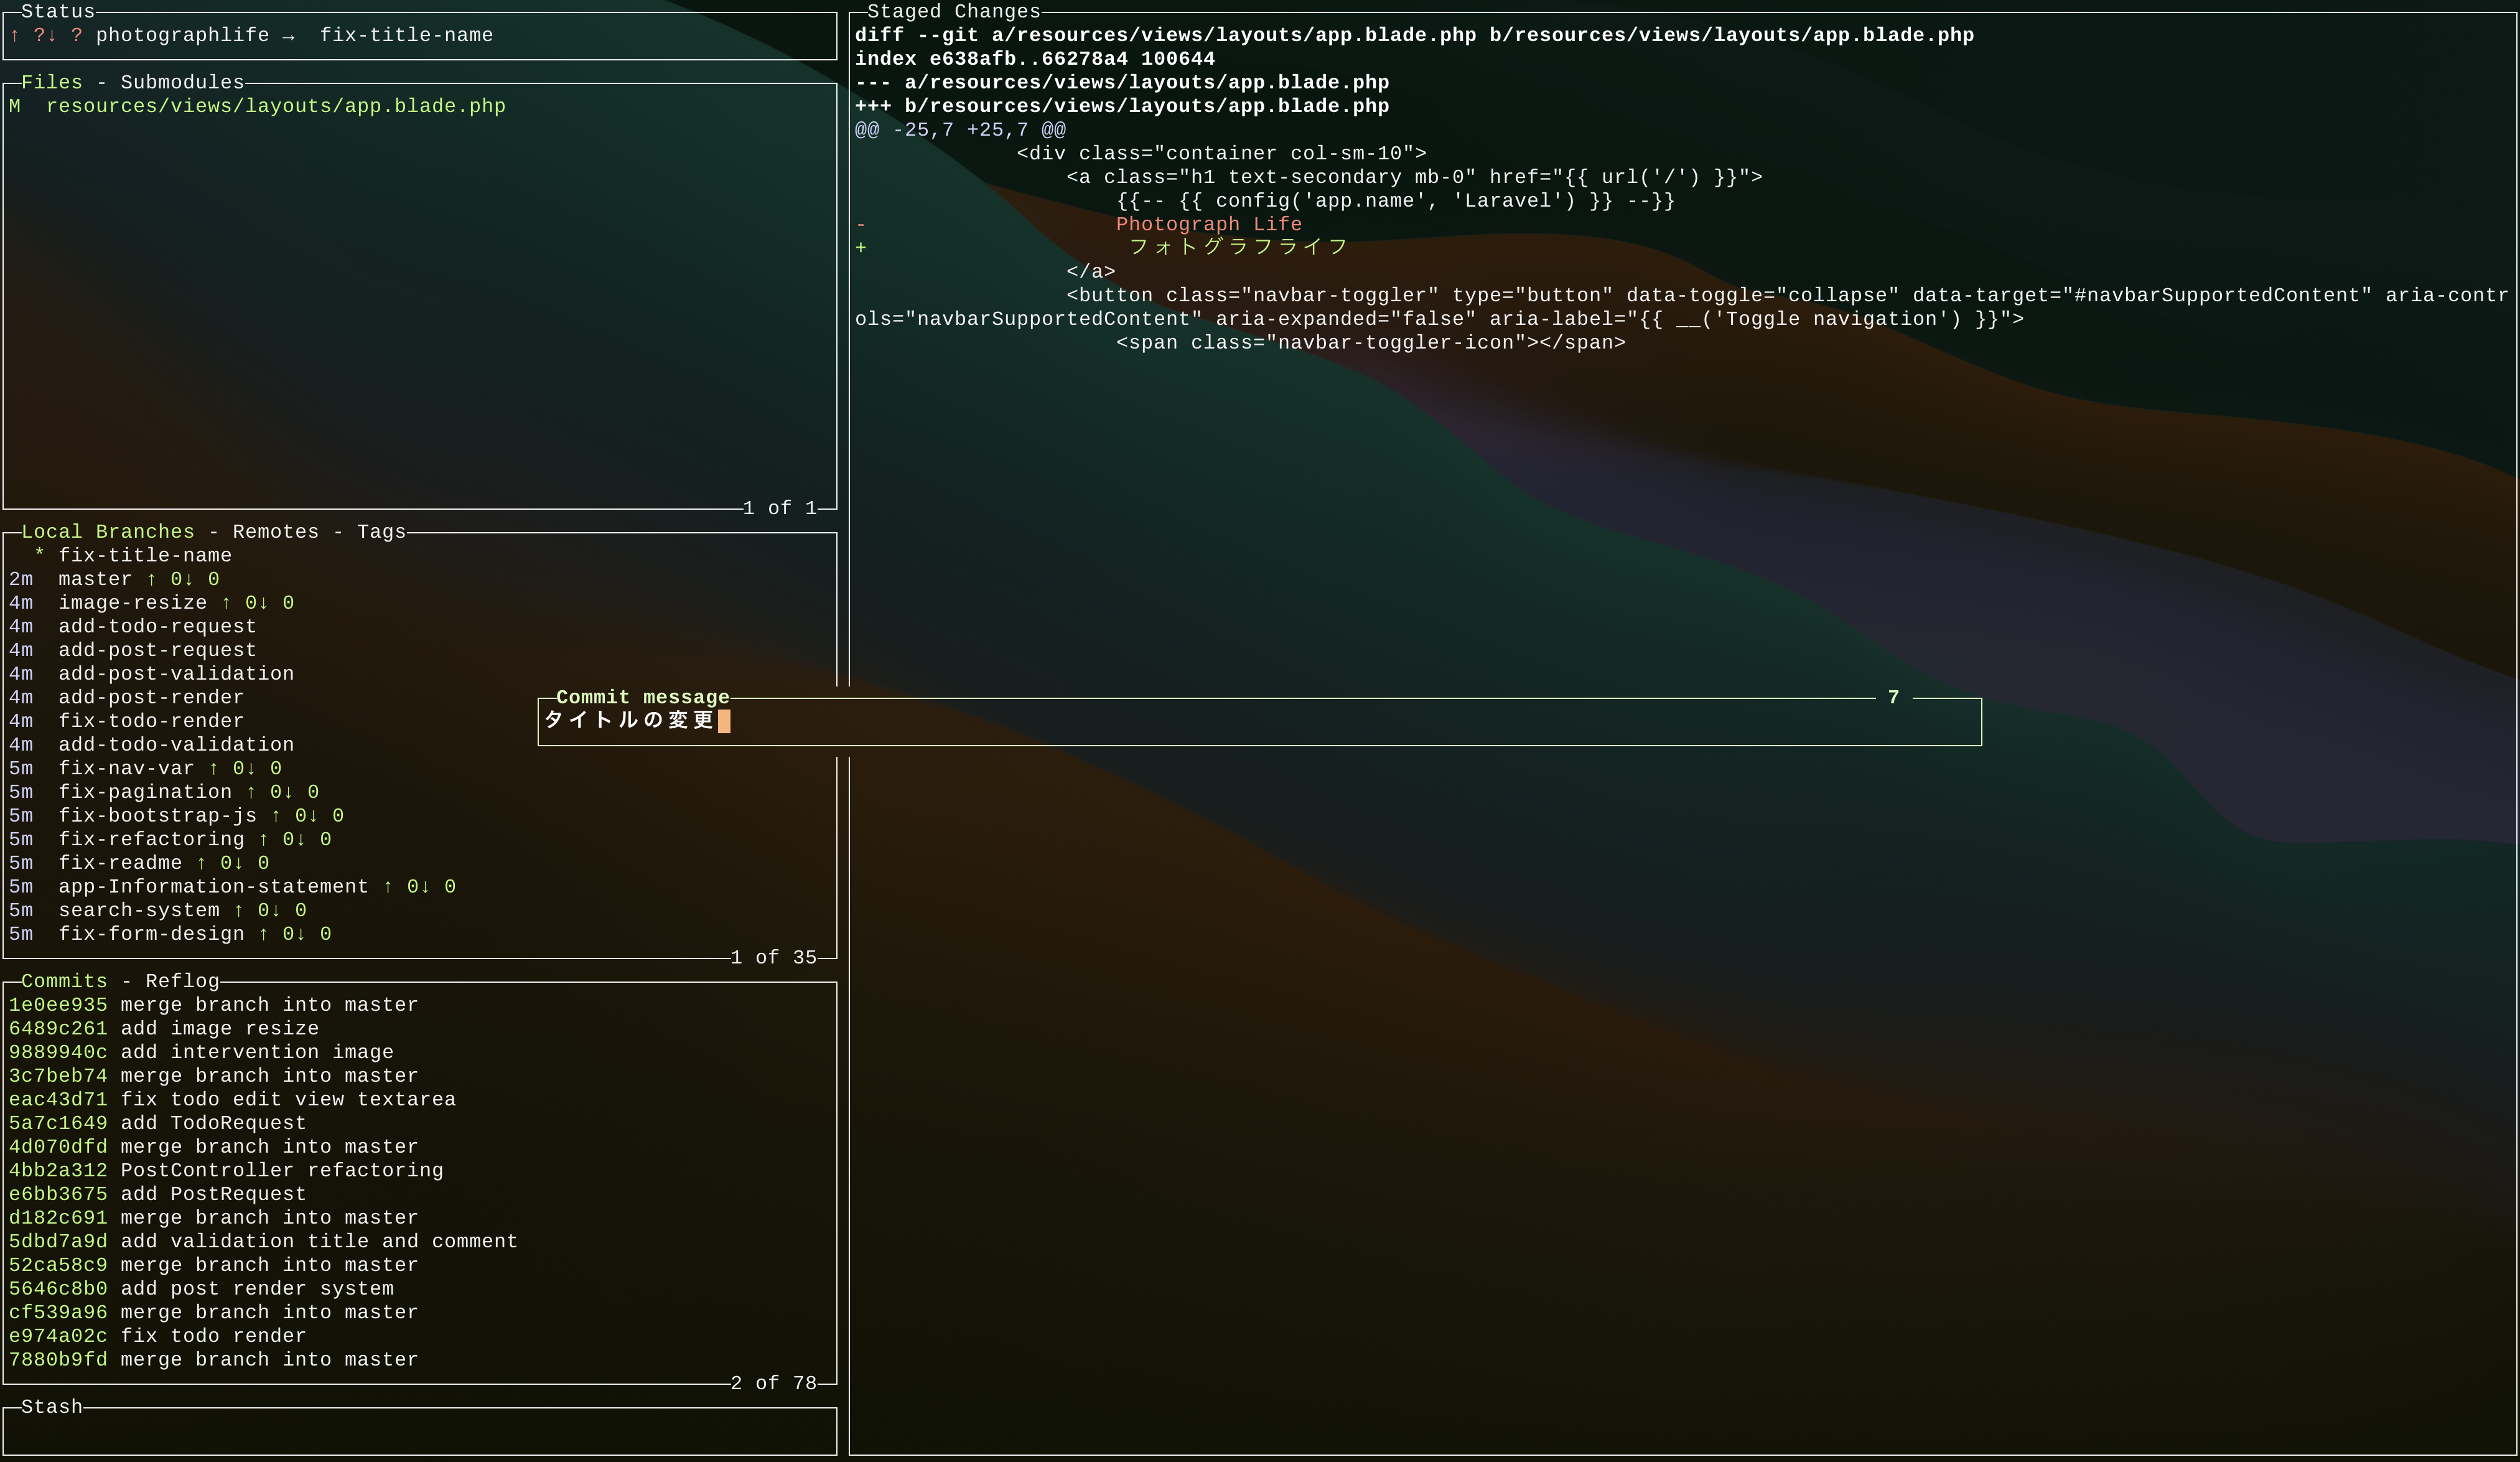Click the arrow between photographlife and fix-title-name
Image resolution: width=2520 pixels, height=1462 pixels.
pos(290,35)
